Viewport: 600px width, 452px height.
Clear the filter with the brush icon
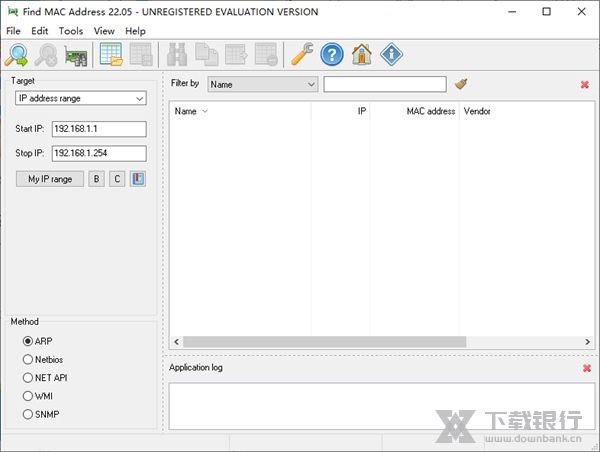coord(461,84)
